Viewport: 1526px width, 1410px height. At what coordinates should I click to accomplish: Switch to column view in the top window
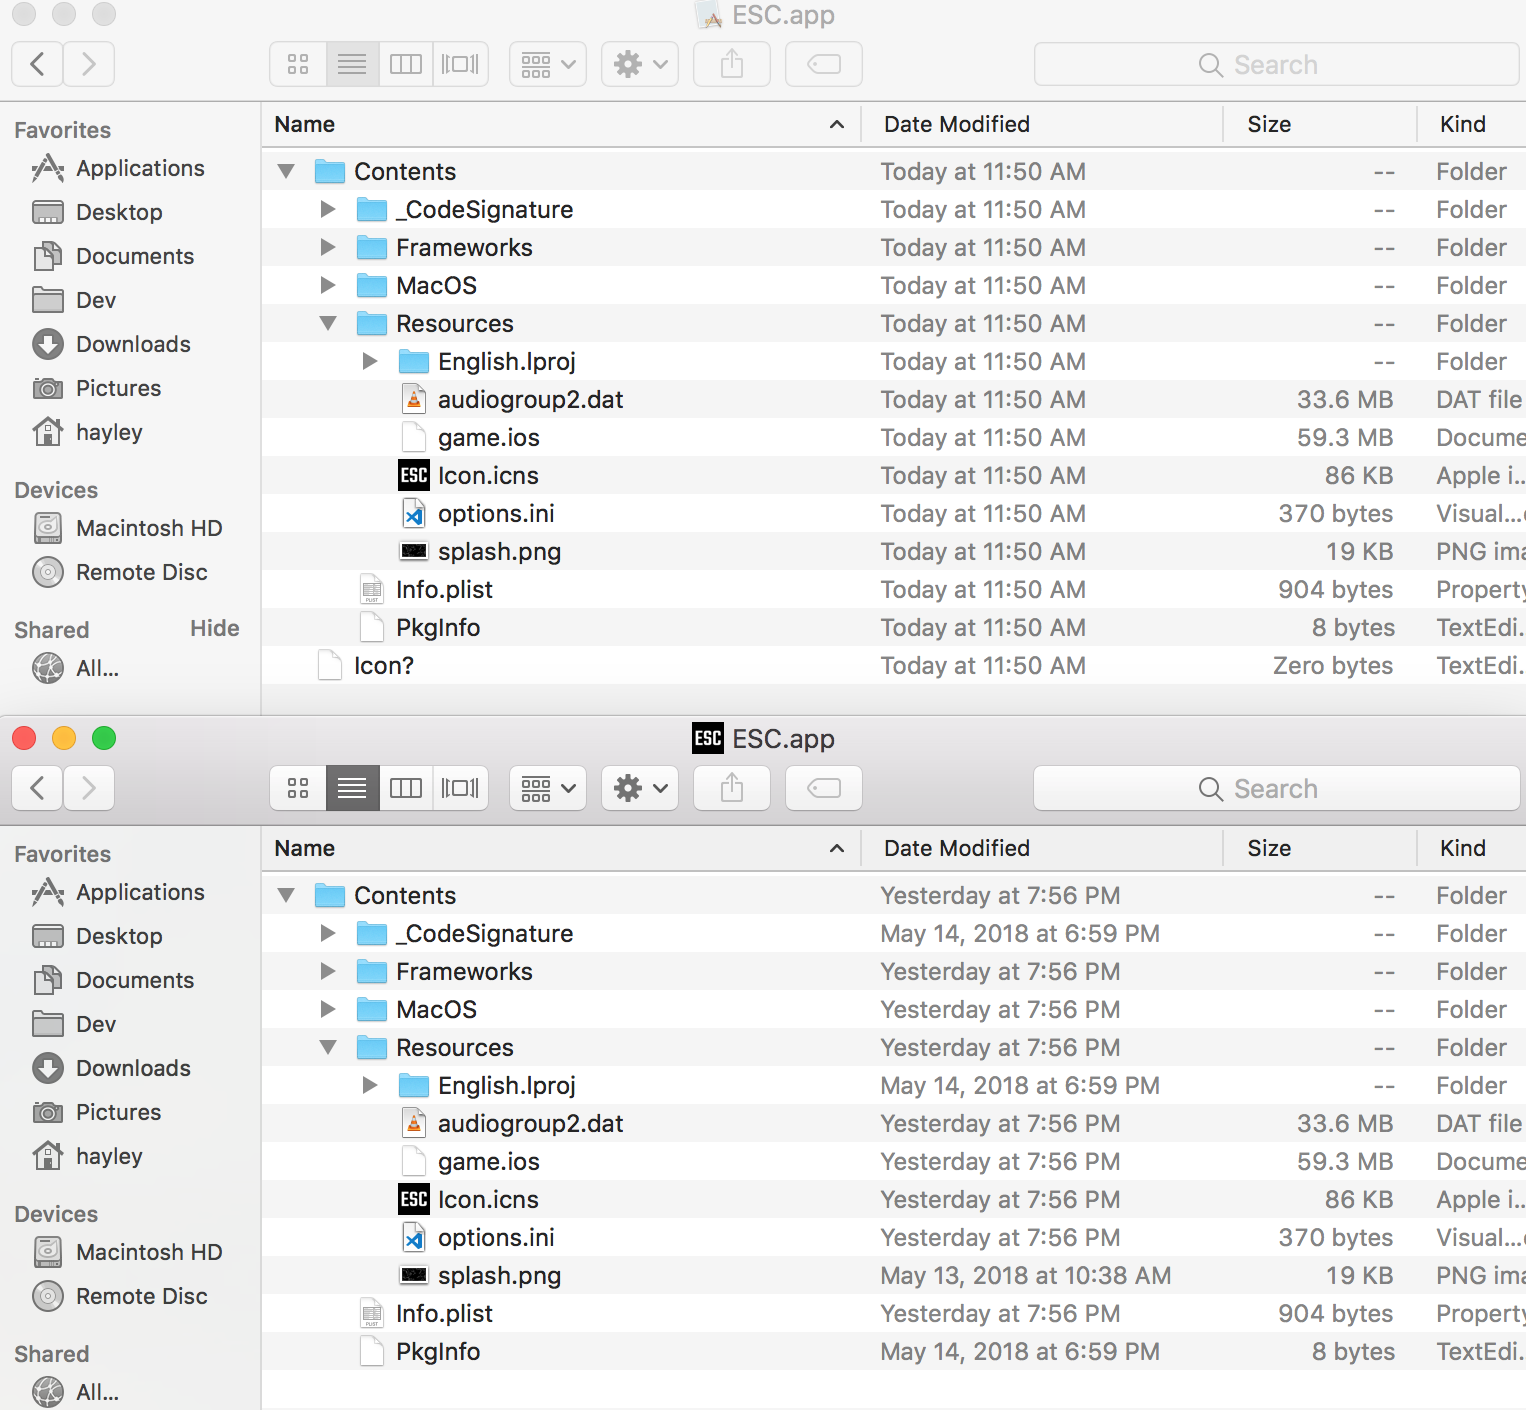(x=405, y=63)
